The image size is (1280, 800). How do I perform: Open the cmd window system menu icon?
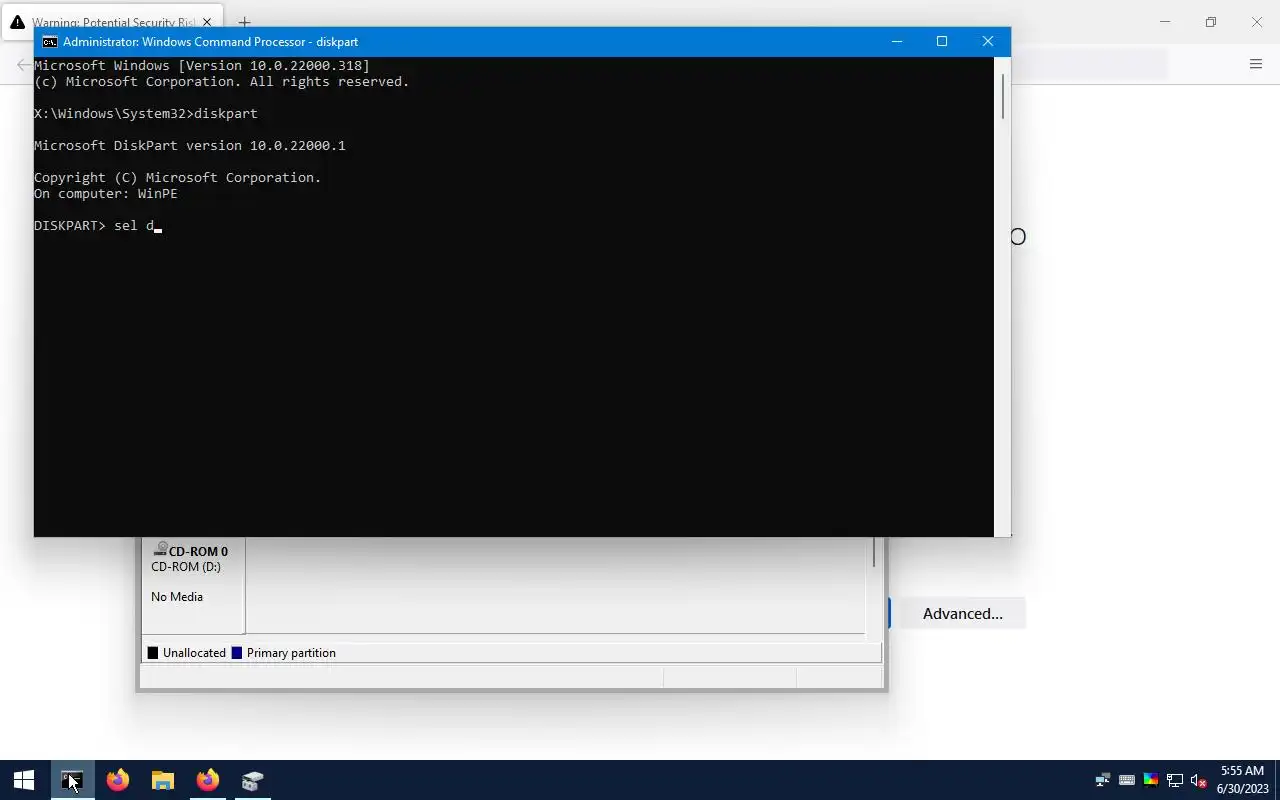(x=49, y=42)
